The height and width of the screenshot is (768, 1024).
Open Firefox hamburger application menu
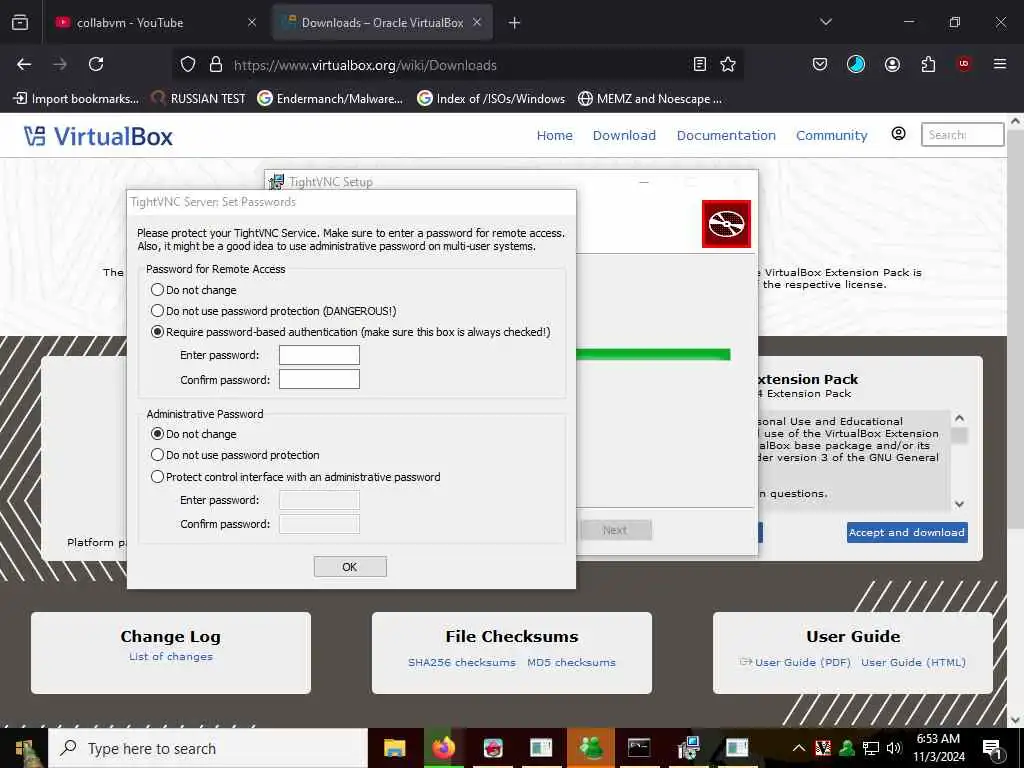[999, 64]
